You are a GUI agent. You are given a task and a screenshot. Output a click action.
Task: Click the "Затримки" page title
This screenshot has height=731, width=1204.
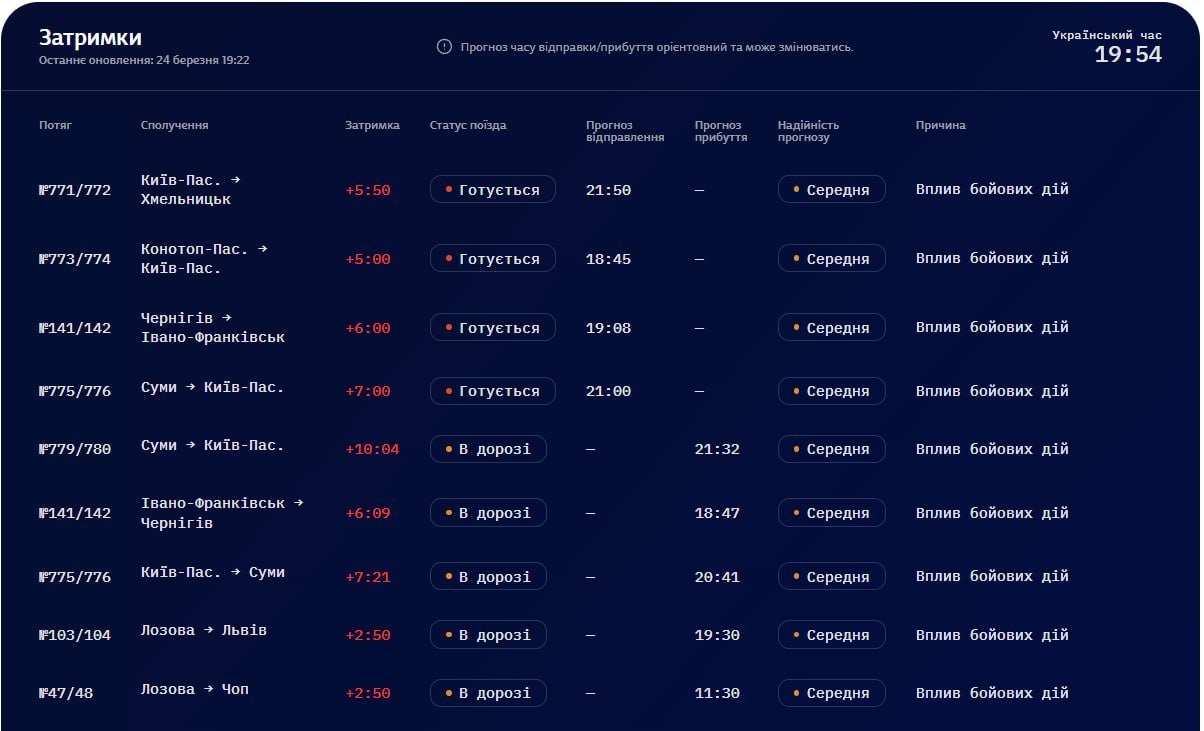pos(90,38)
